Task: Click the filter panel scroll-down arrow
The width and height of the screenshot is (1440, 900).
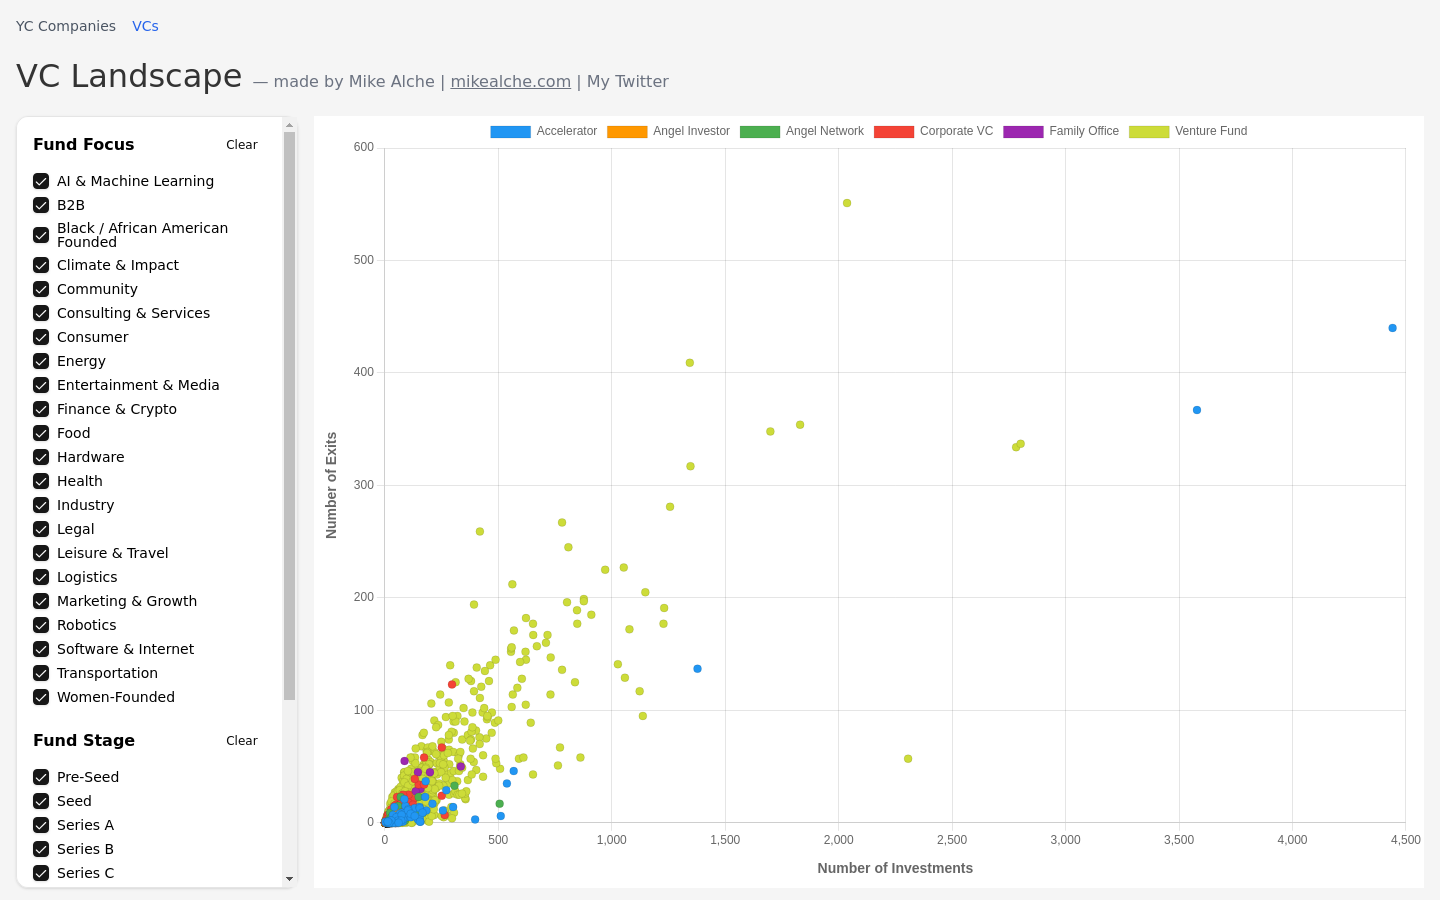Action: click(x=290, y=880)
